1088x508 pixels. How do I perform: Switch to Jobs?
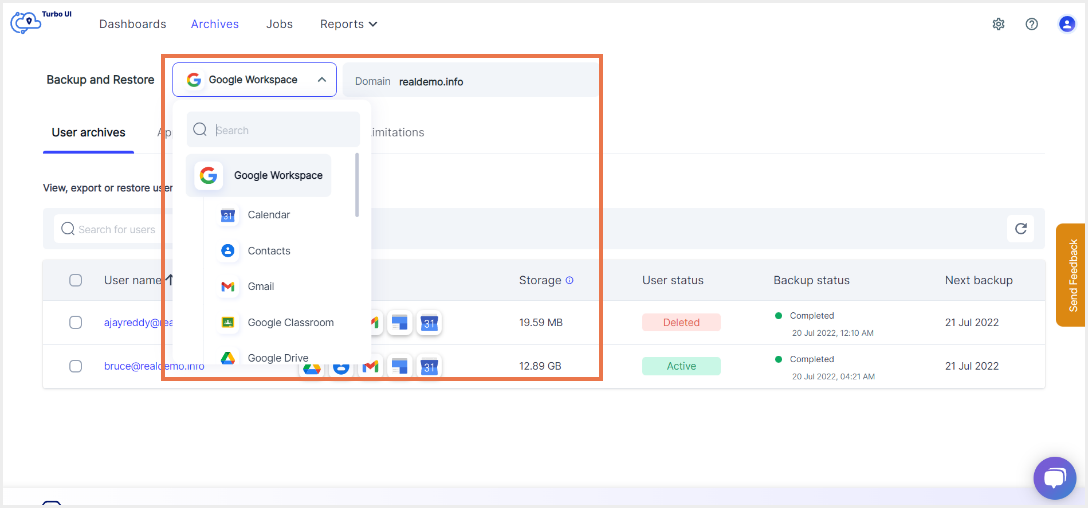(x=280, y=24)
